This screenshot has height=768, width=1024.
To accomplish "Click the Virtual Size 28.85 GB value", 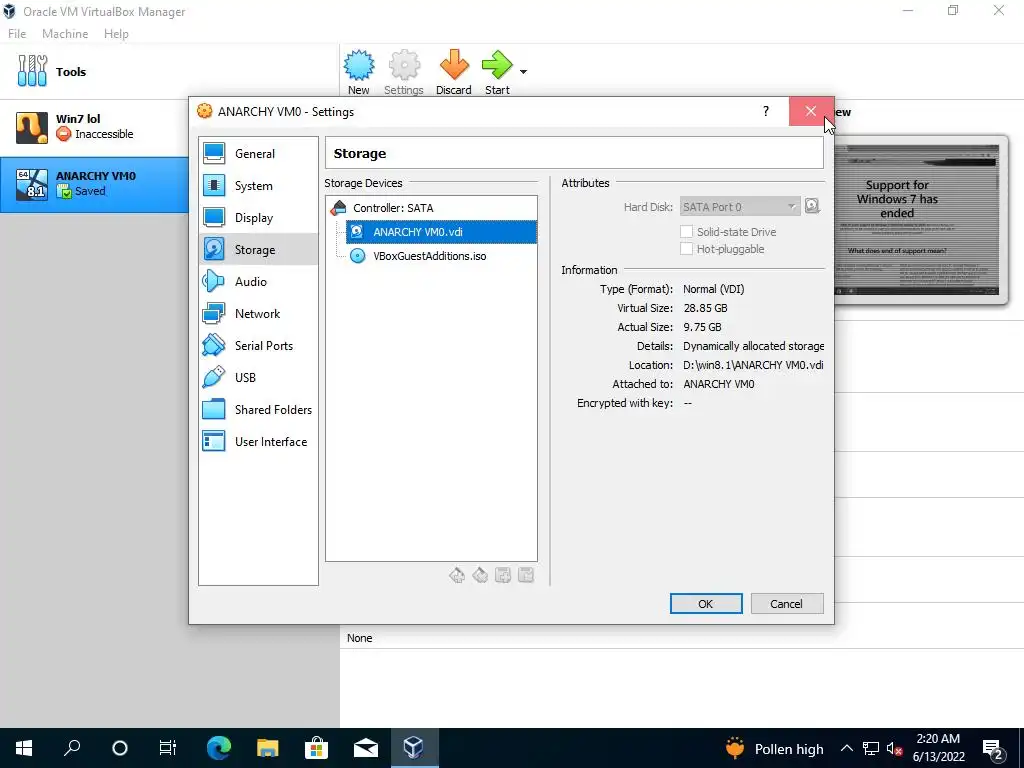I will tap(705, 308).
